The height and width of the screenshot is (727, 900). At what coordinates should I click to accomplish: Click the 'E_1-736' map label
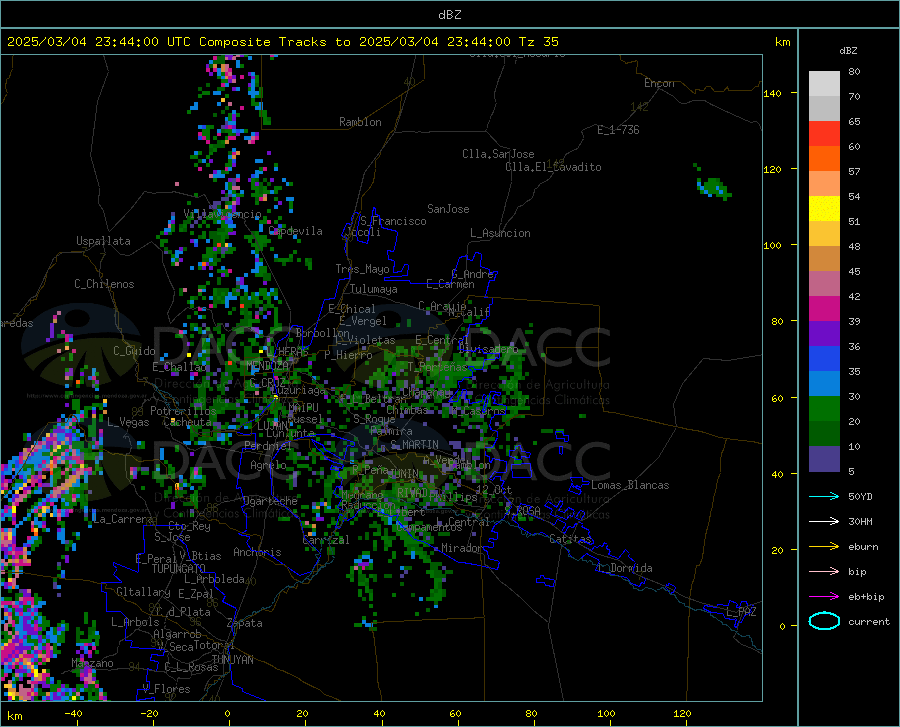[x=618, y=130]
